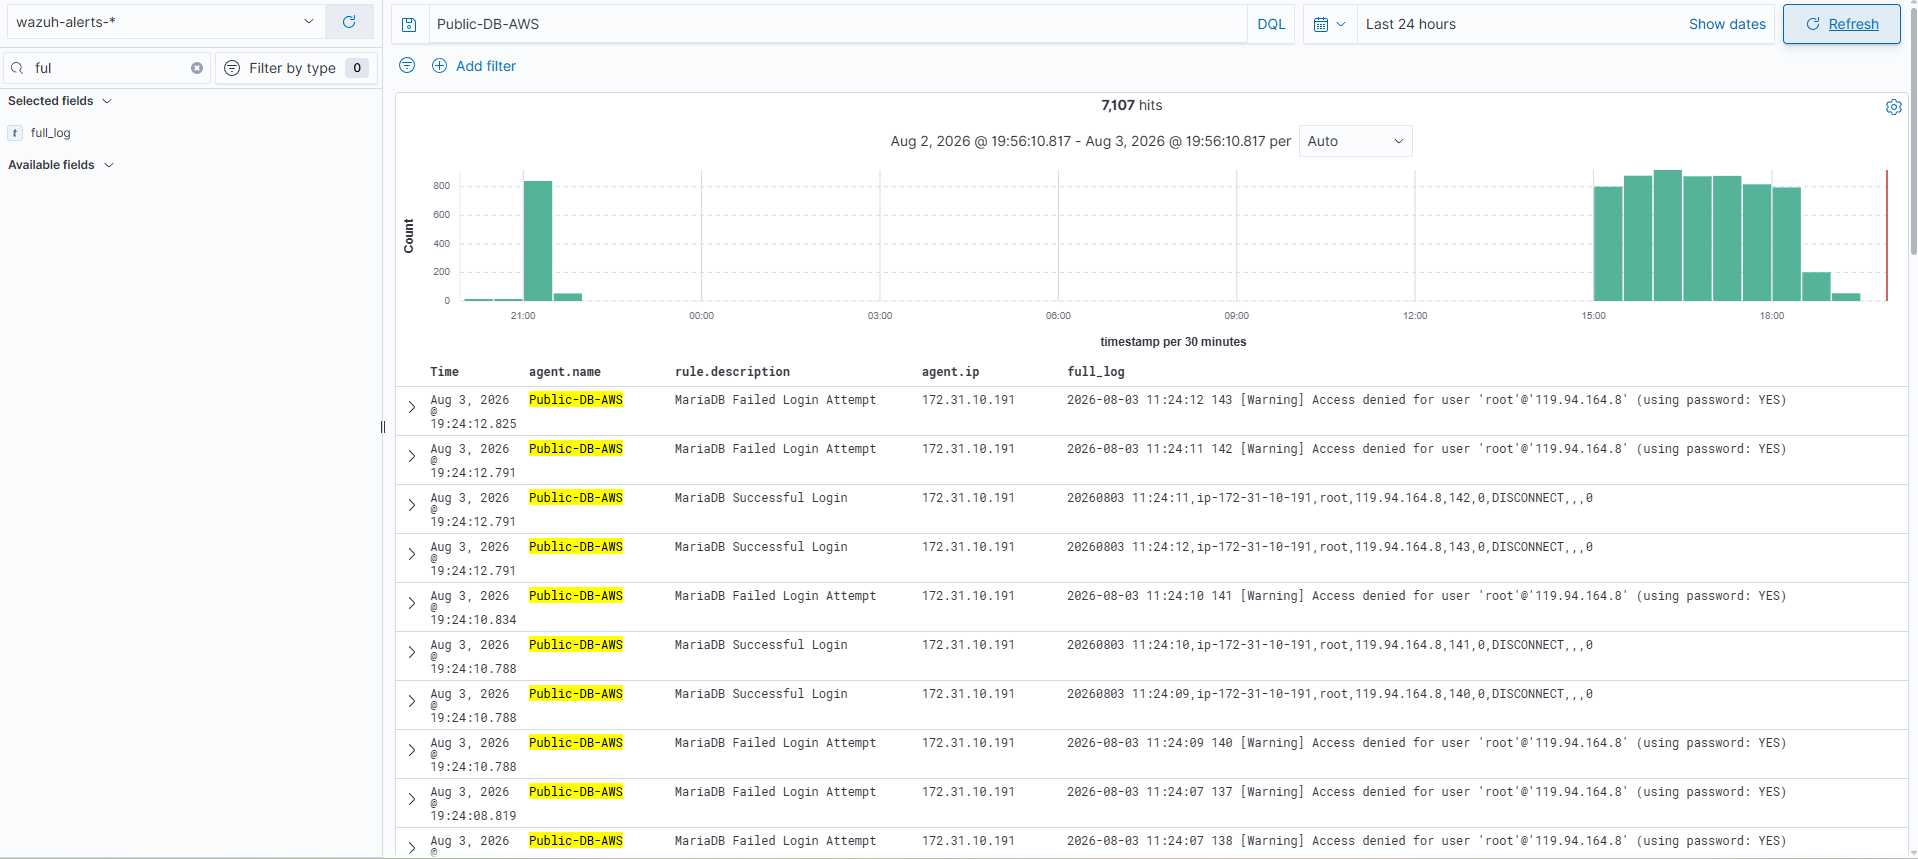Click the filter options circle icon
This screenshot has width=1918, height=859.
tap(407, 65)
